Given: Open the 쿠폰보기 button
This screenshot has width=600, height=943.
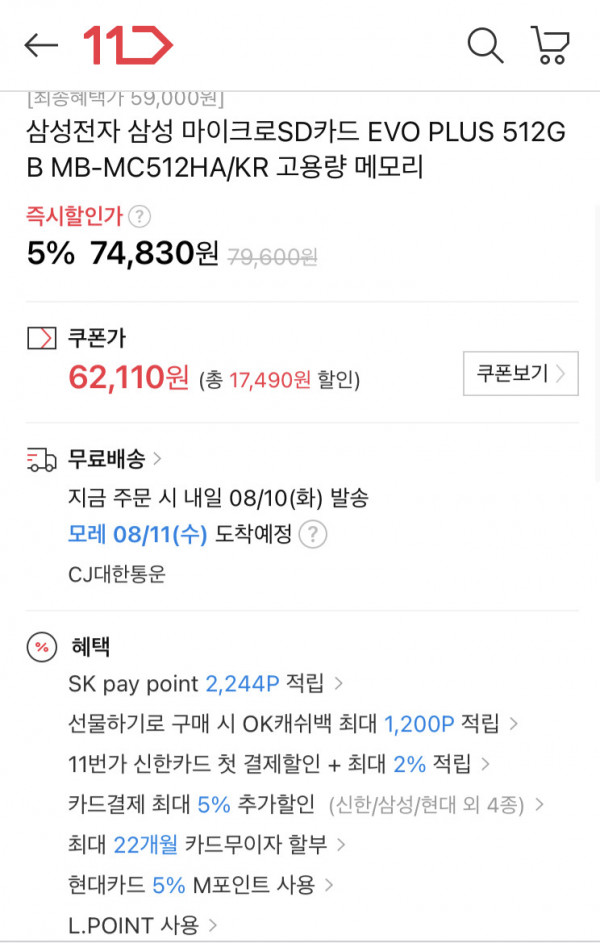Looking at the screenshot, I should tap(521, 373).
